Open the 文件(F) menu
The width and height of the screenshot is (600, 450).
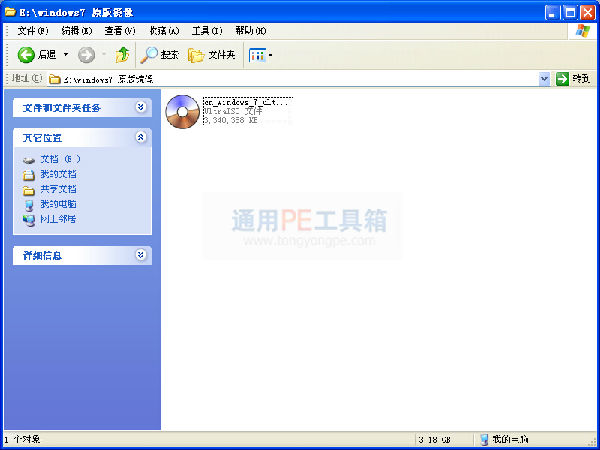[x=33, y=31]
